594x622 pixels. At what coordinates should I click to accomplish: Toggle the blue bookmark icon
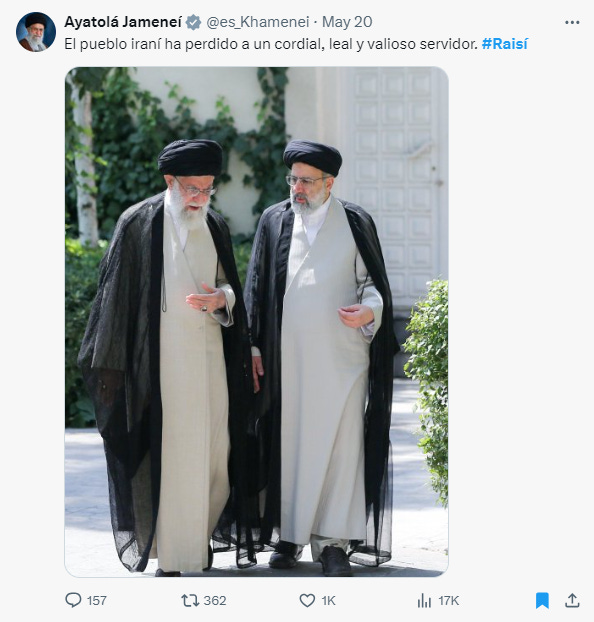tap(542, 600)
